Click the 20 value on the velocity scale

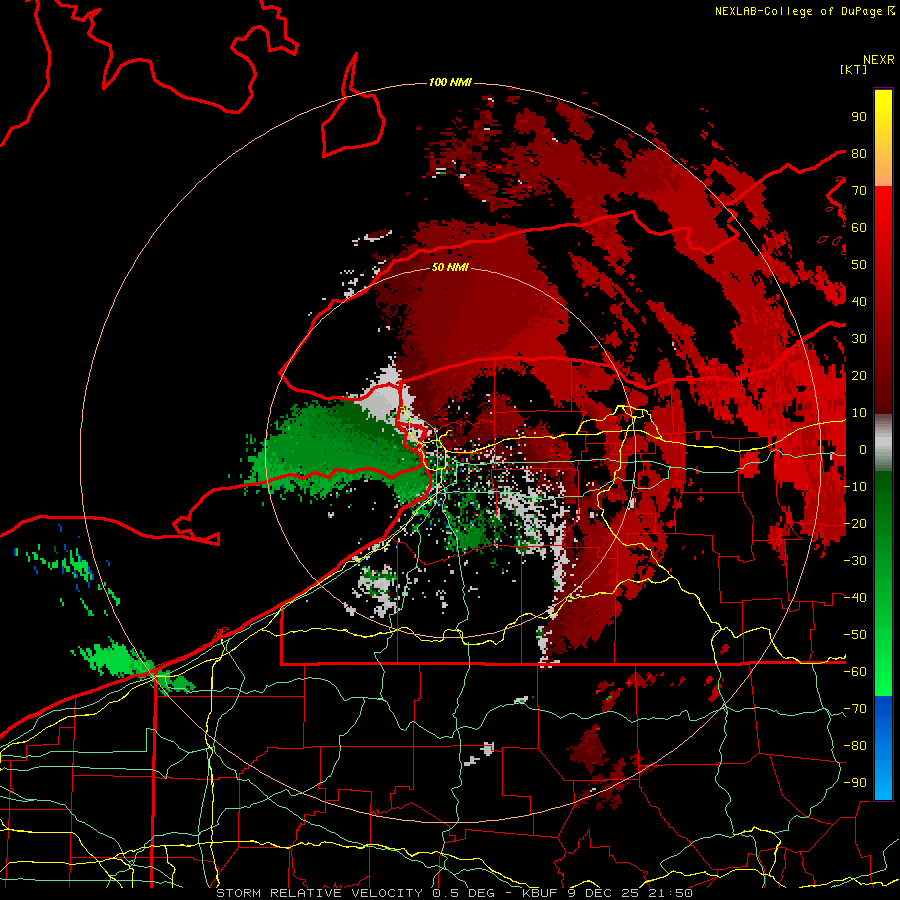coord(859,375)
